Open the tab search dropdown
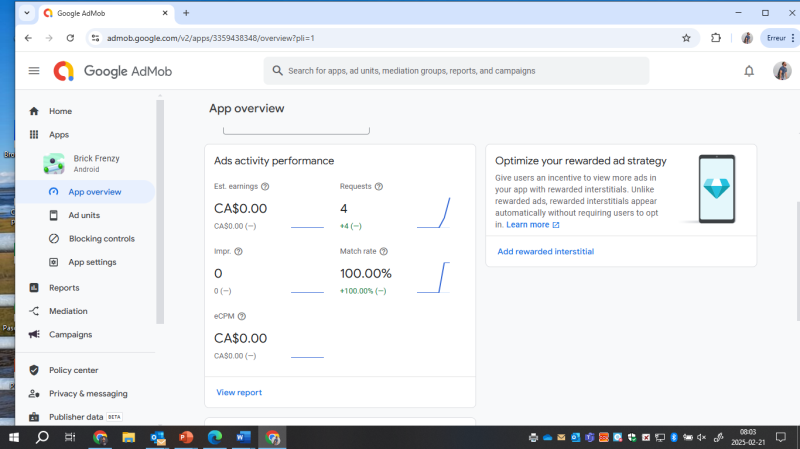 (27, 13)
